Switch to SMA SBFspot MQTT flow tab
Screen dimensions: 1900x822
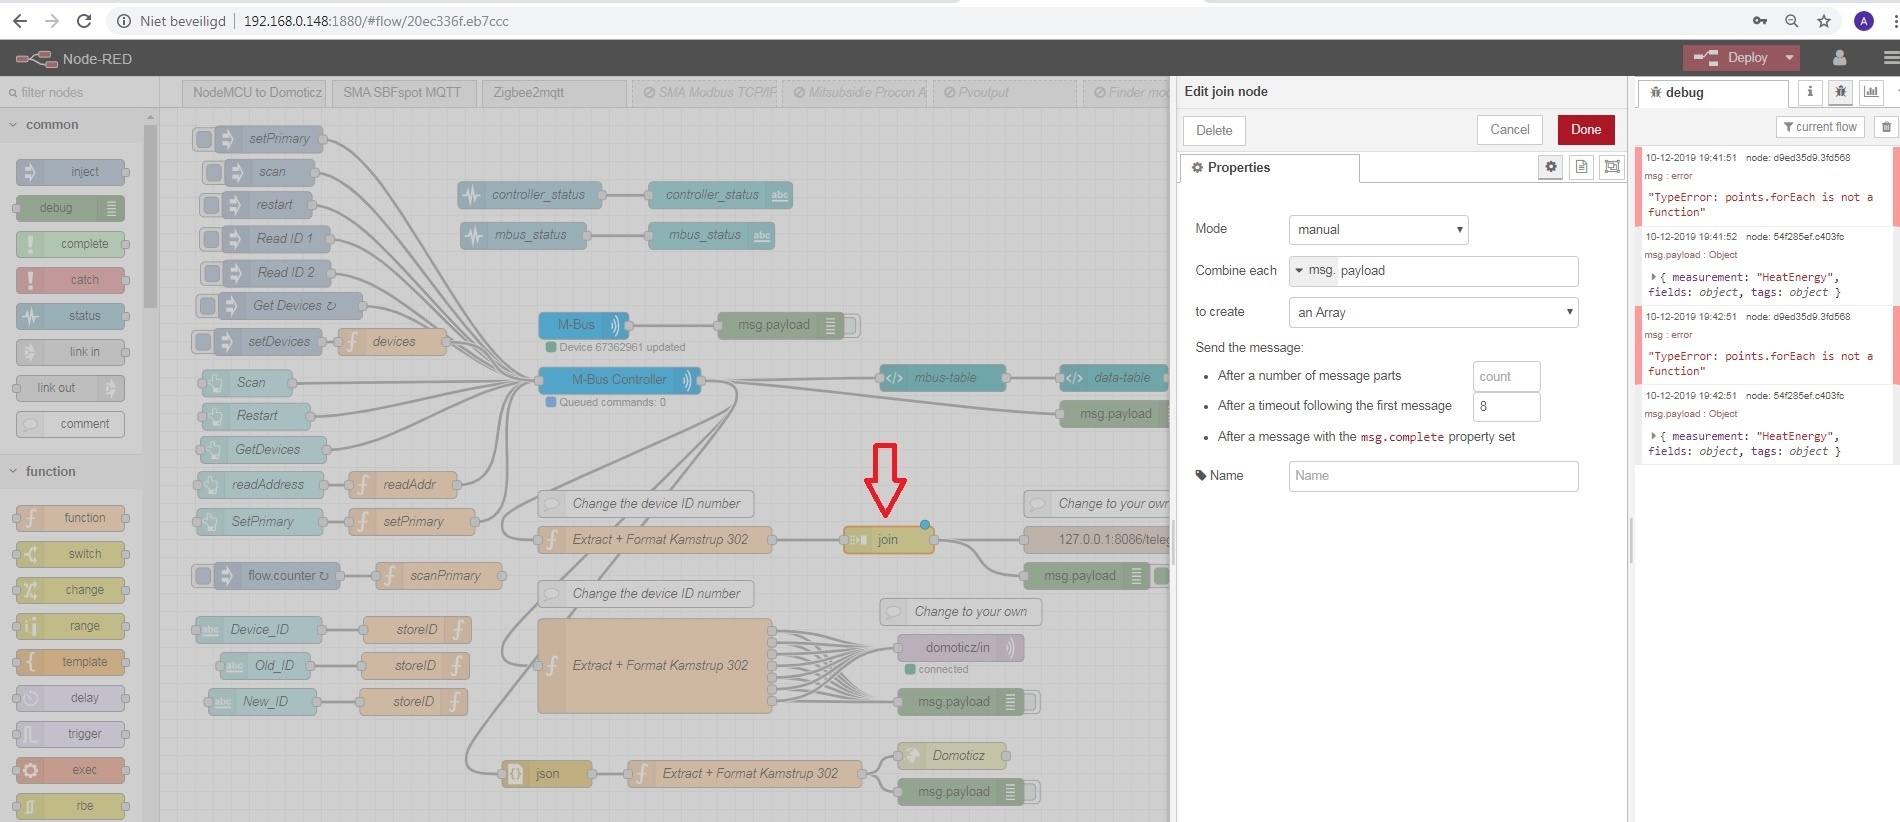coord(402,93)
